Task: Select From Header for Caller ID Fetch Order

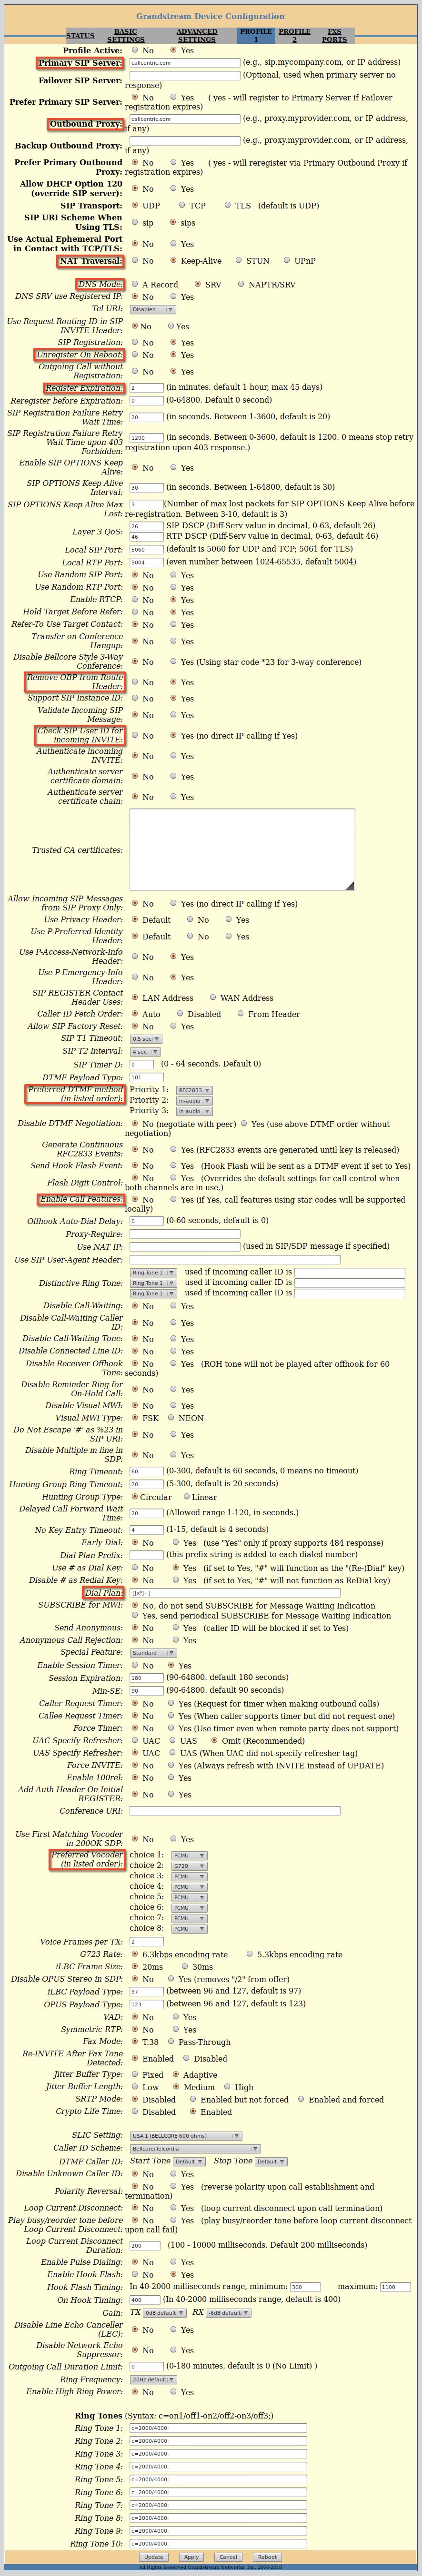Action: click(240, 1013)
